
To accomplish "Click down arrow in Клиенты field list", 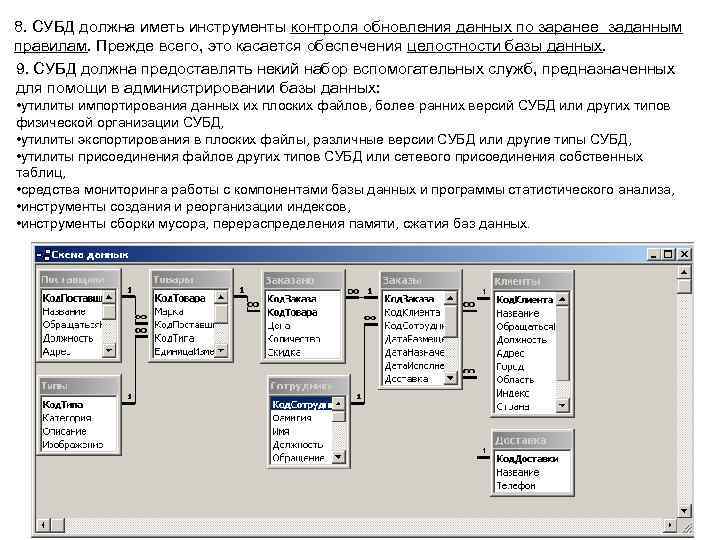I will (562, 405).
